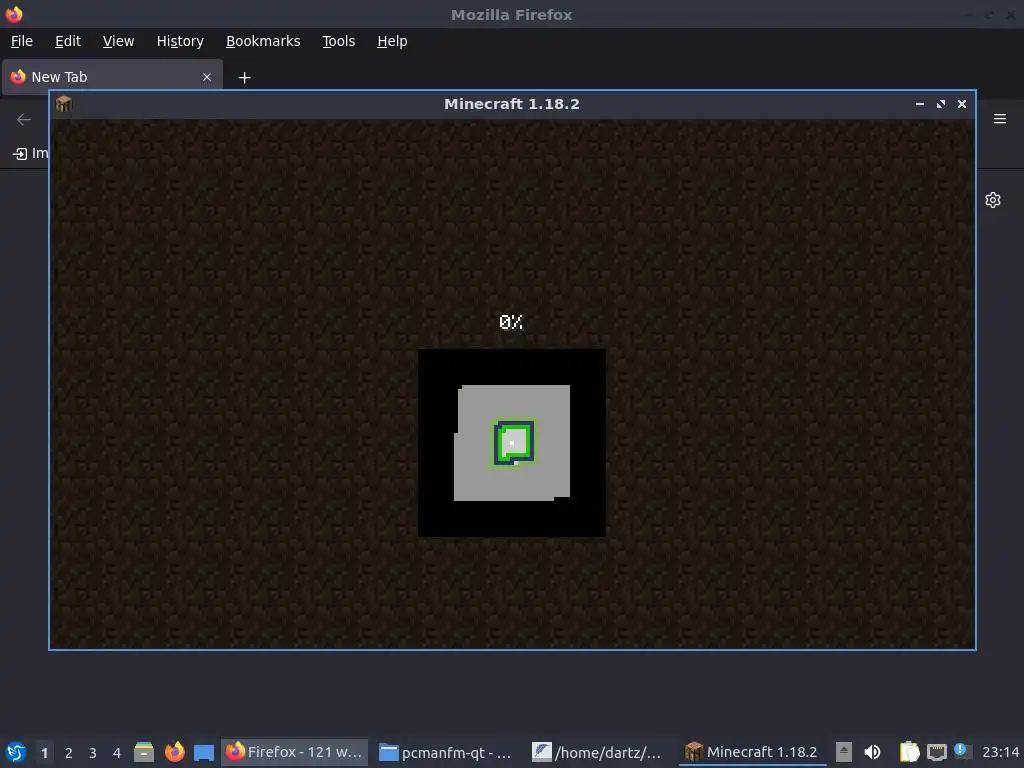1024x768 pixels.
Task: Click the show desktop panel icon
Action: [x=204, y=752]
